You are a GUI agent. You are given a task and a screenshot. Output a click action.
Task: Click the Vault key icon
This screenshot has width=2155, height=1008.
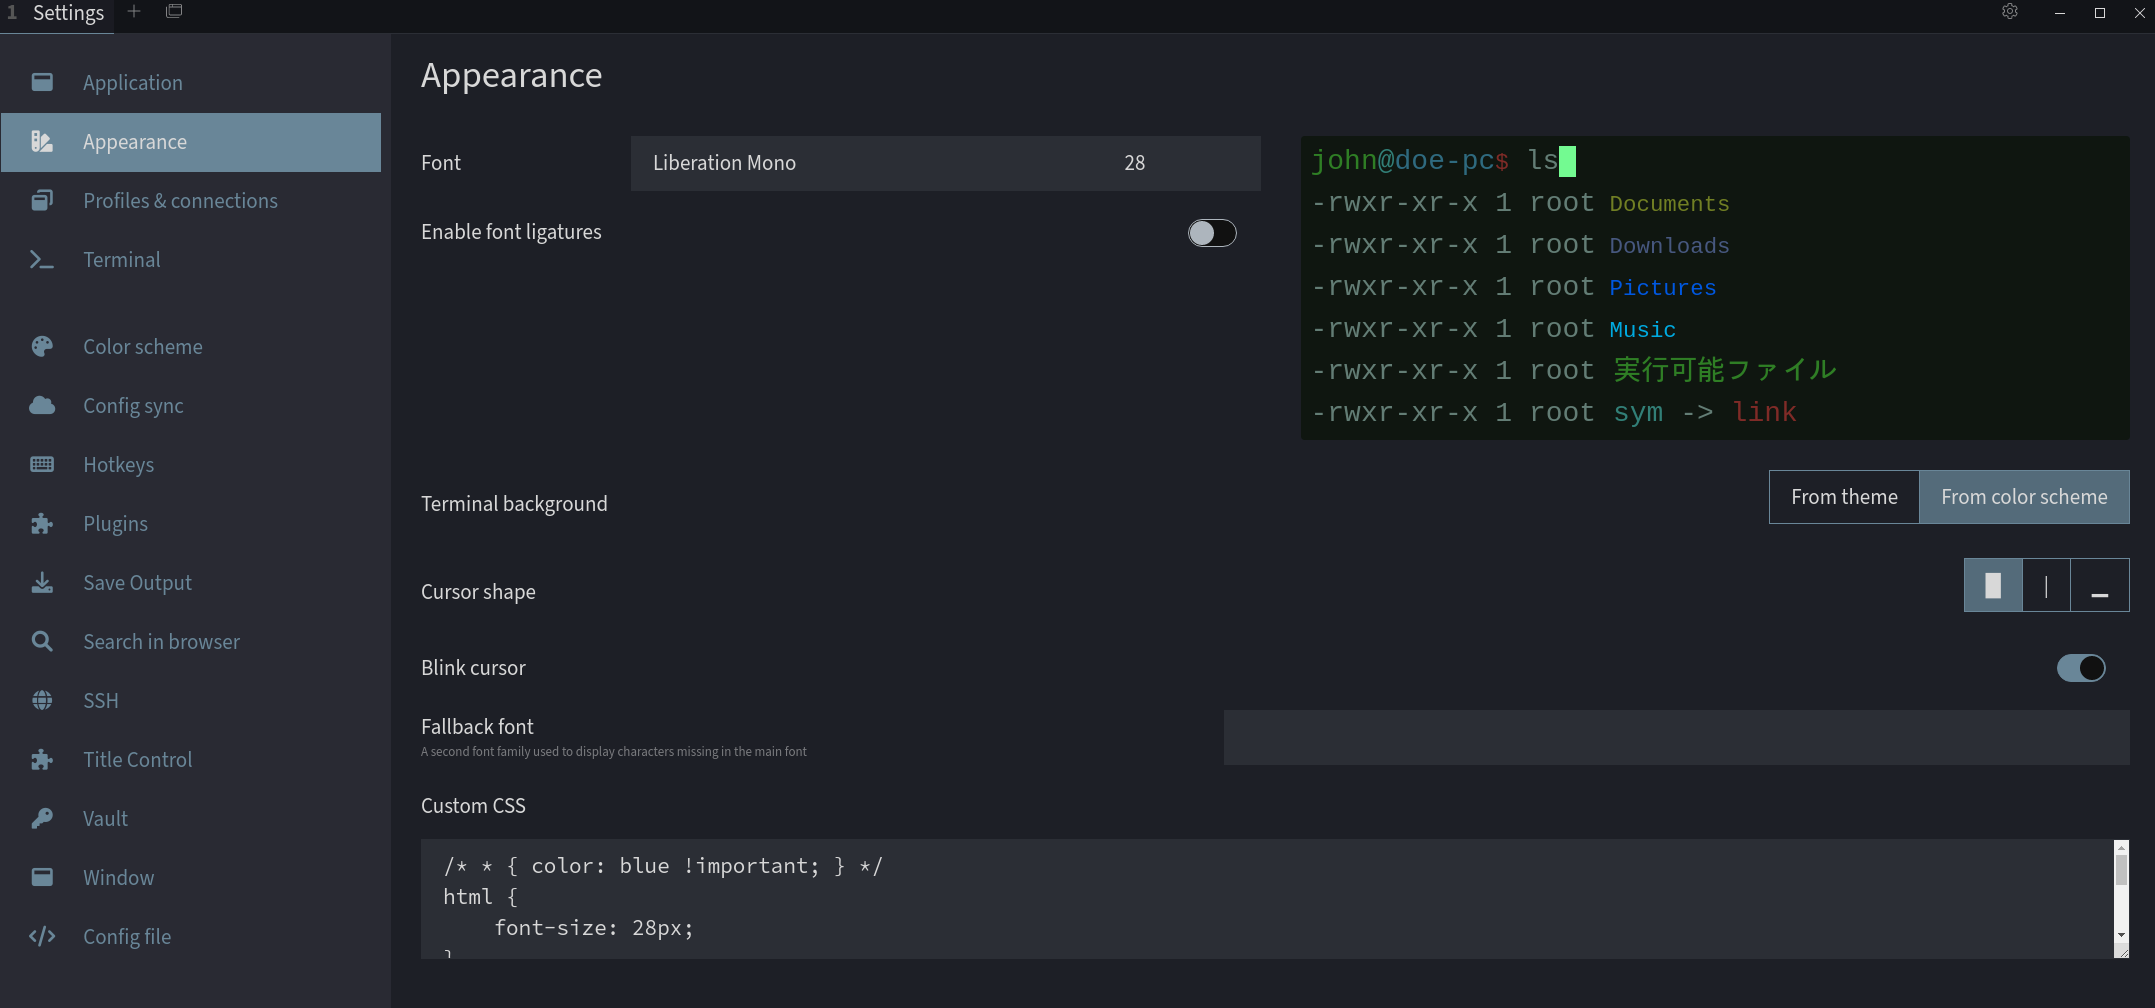pos(42,818)
